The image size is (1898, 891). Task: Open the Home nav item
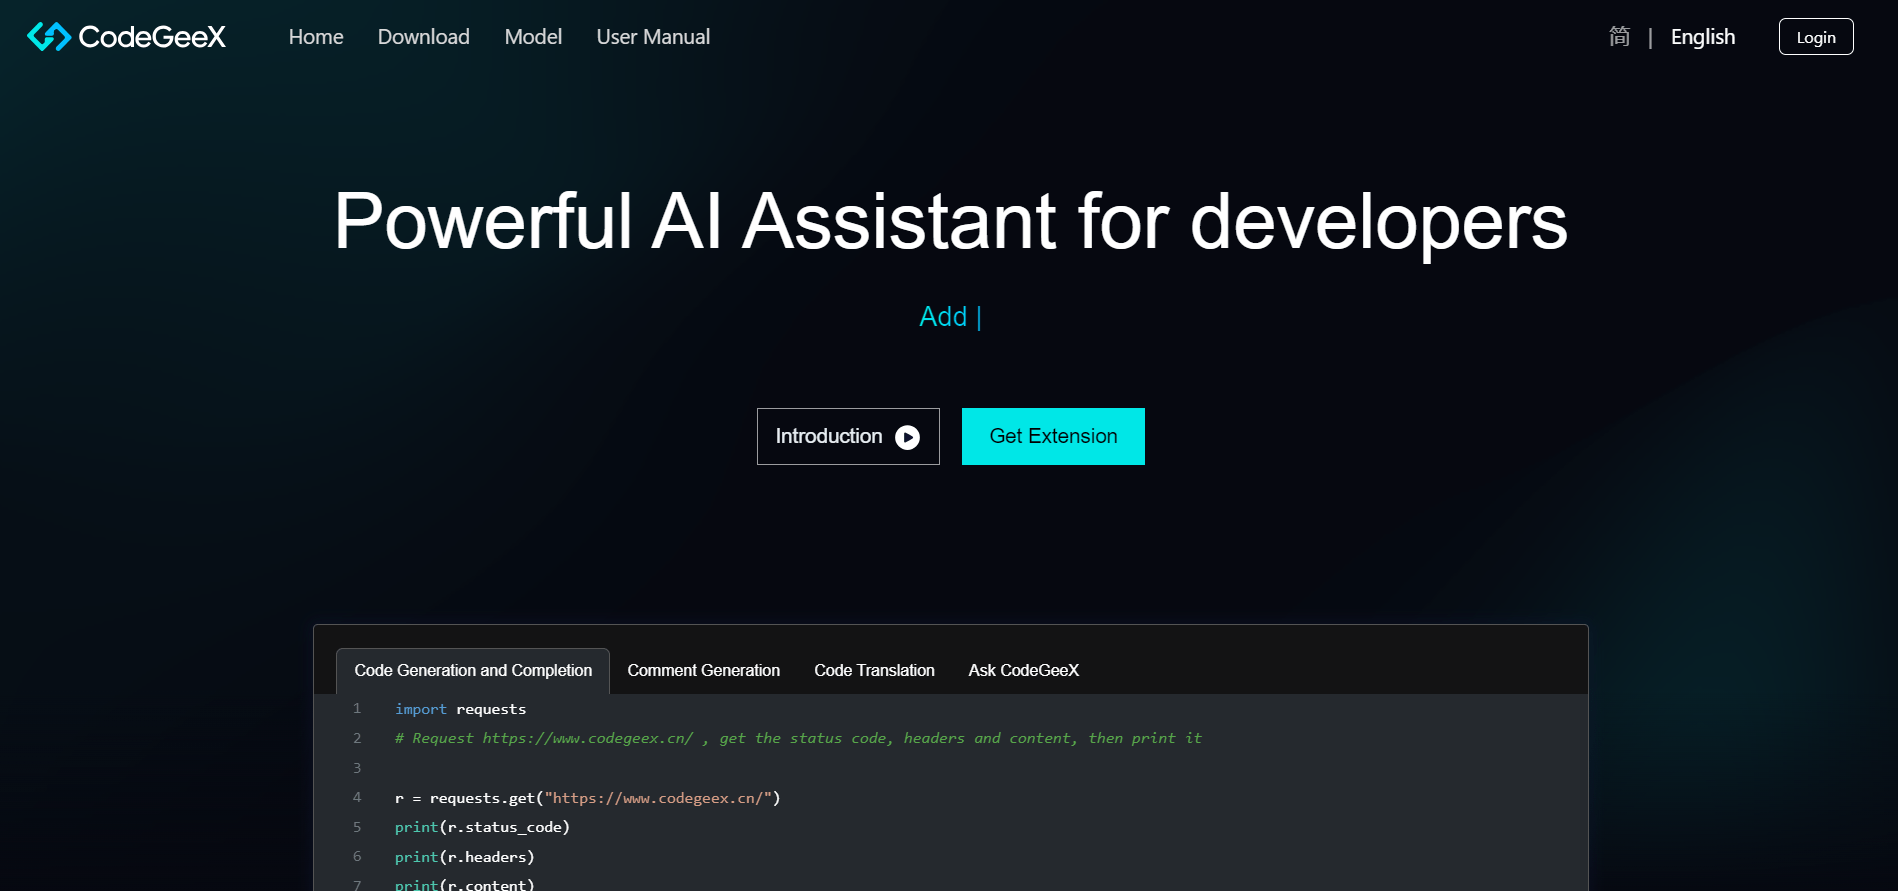[316, 37]
